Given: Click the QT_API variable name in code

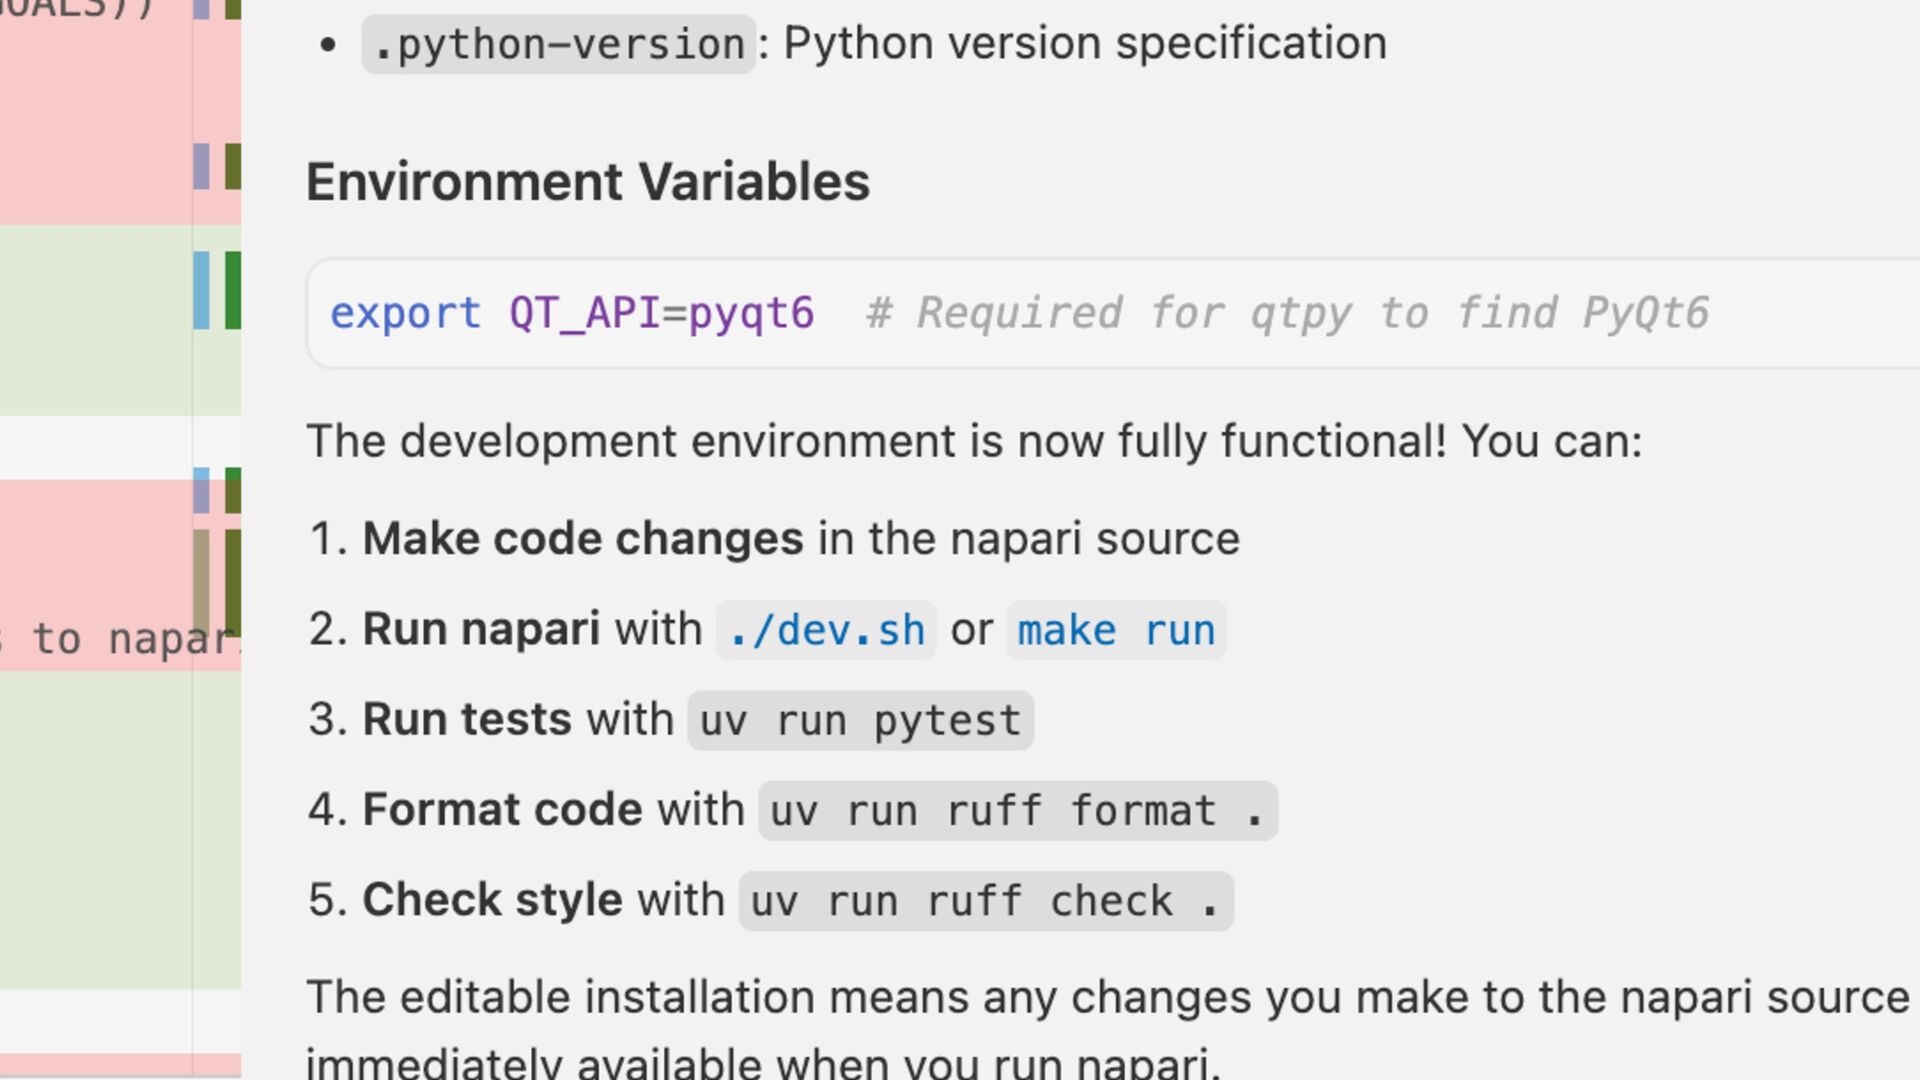Looking at the screenshot, I should pos(585,314).
